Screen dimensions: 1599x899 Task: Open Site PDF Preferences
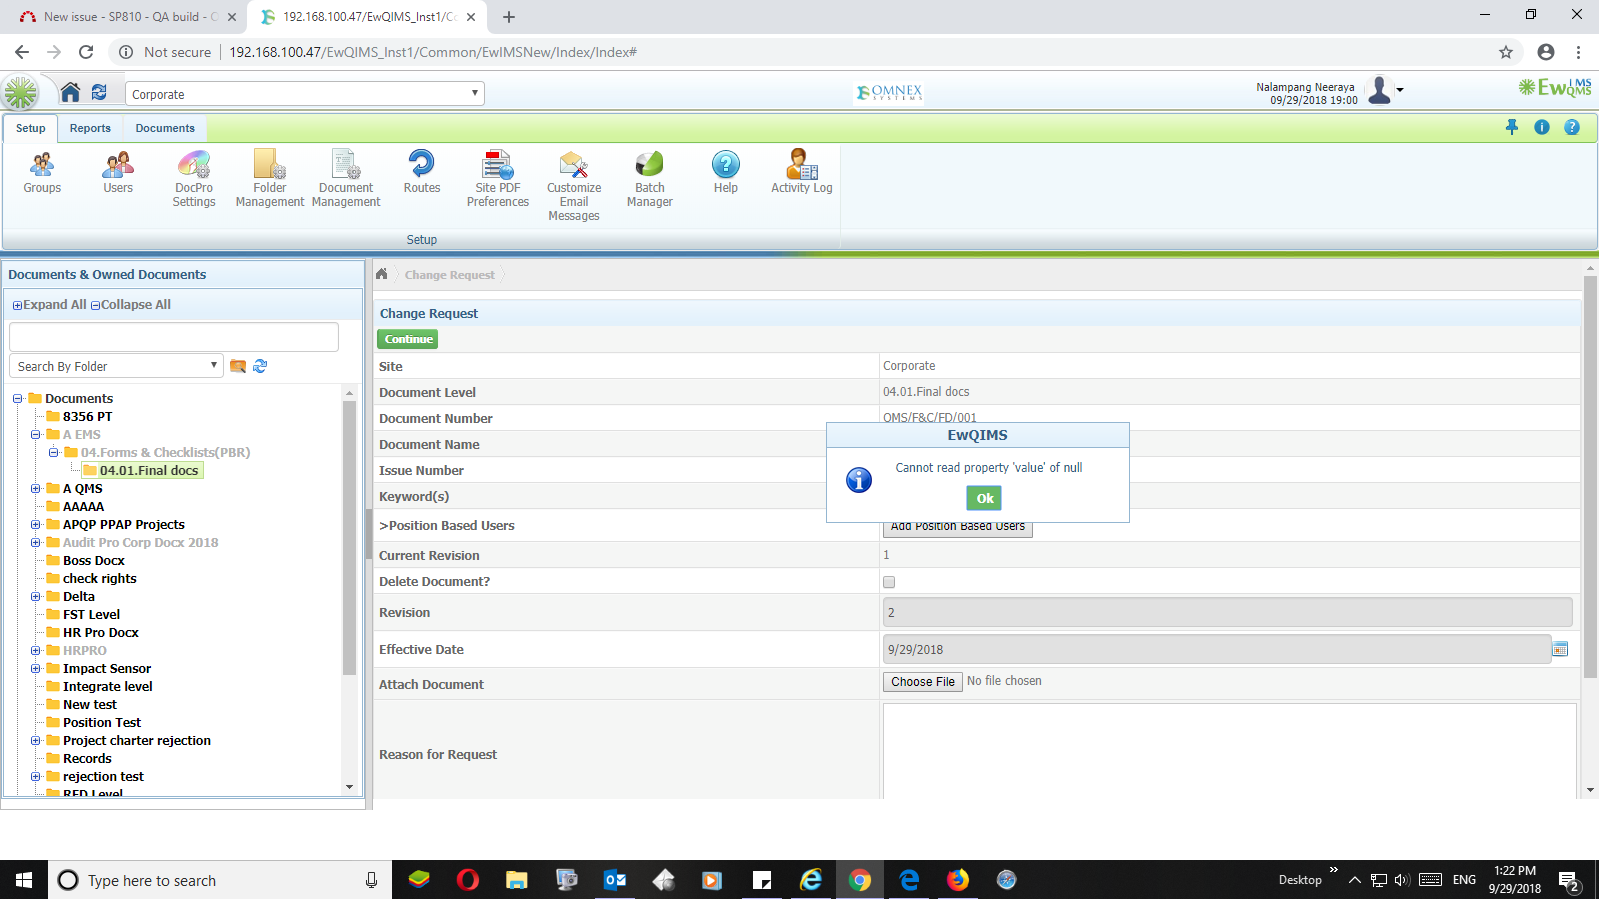coord(498,179)
